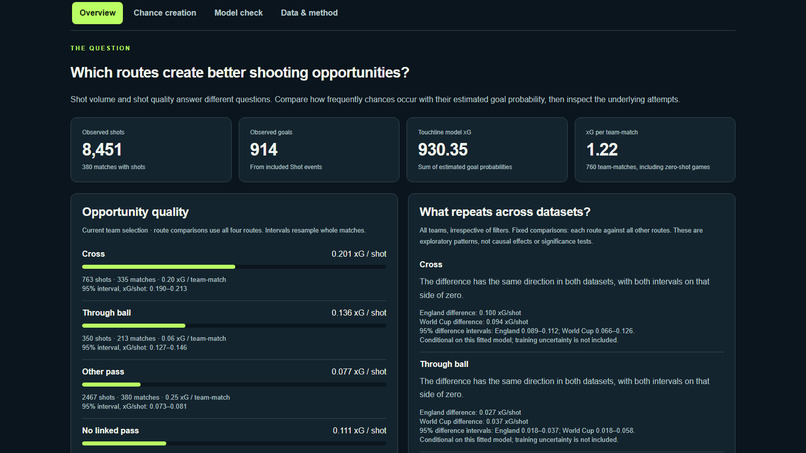The image size is (806, 453).
Task: Click the xG per team-match 1.22 card
Action: click(655, 150)
